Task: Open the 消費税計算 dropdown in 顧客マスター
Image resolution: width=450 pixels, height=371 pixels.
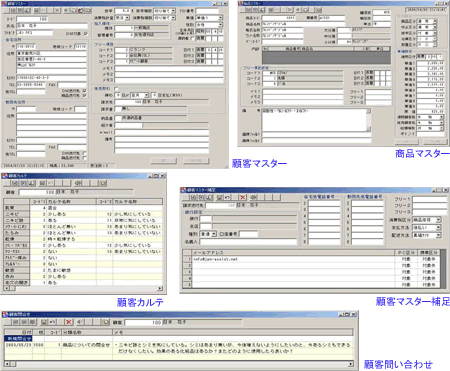Action: (x=127, y=17)
